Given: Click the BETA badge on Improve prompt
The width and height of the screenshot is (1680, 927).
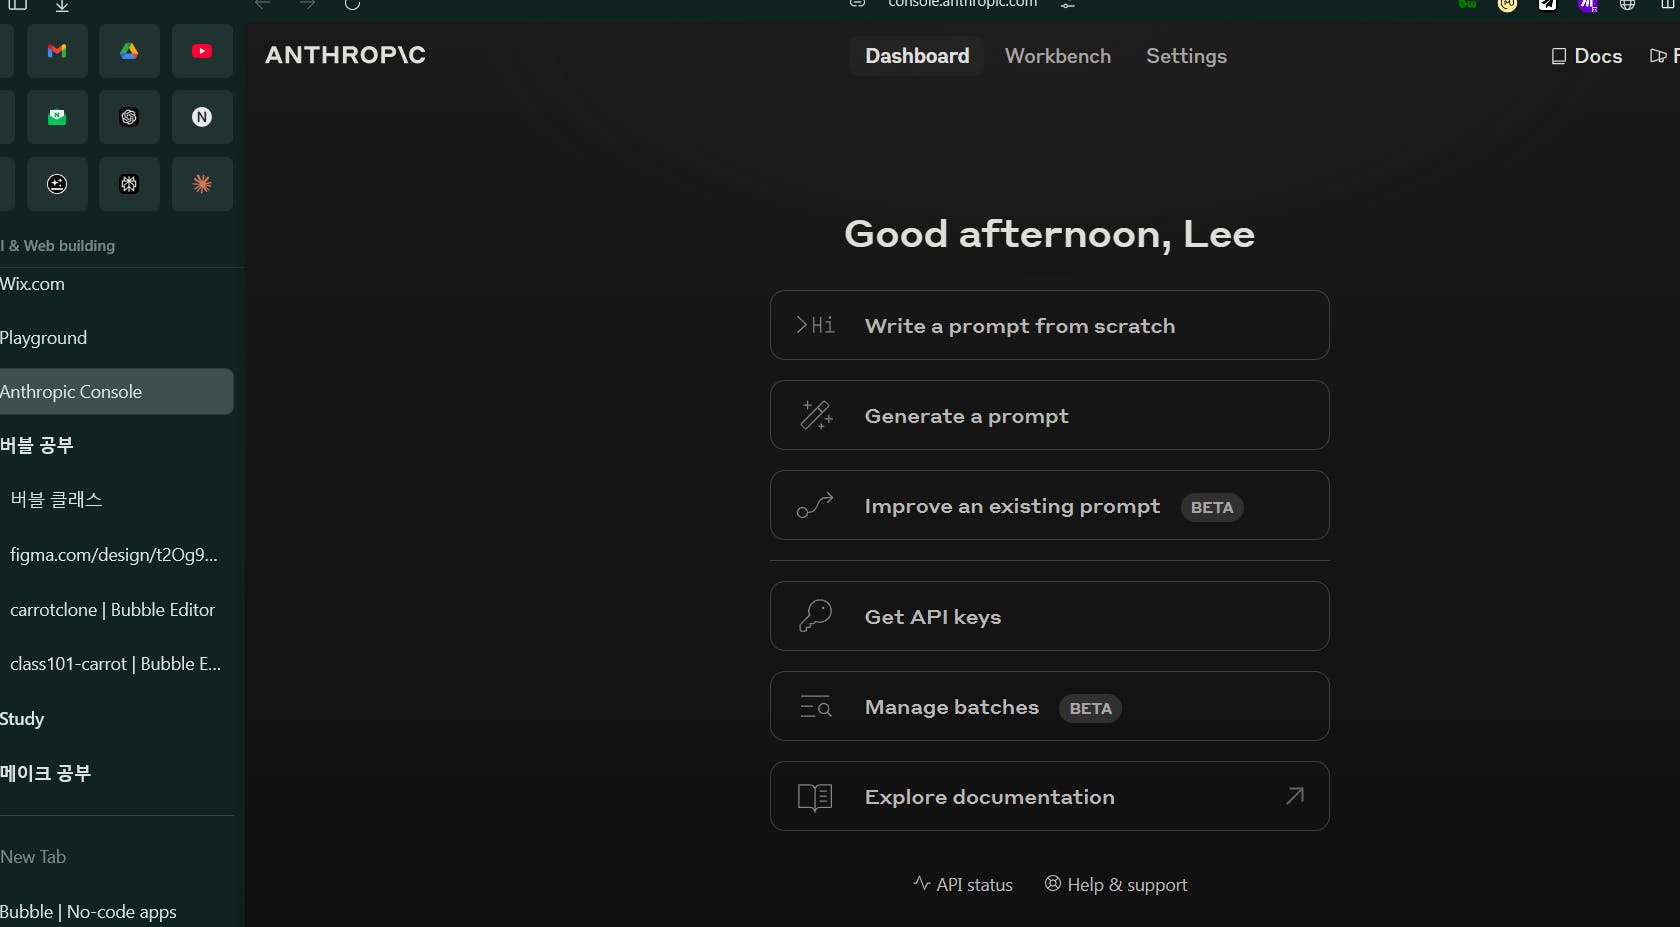Looking at the screenshot, I should coord(1212,507).
